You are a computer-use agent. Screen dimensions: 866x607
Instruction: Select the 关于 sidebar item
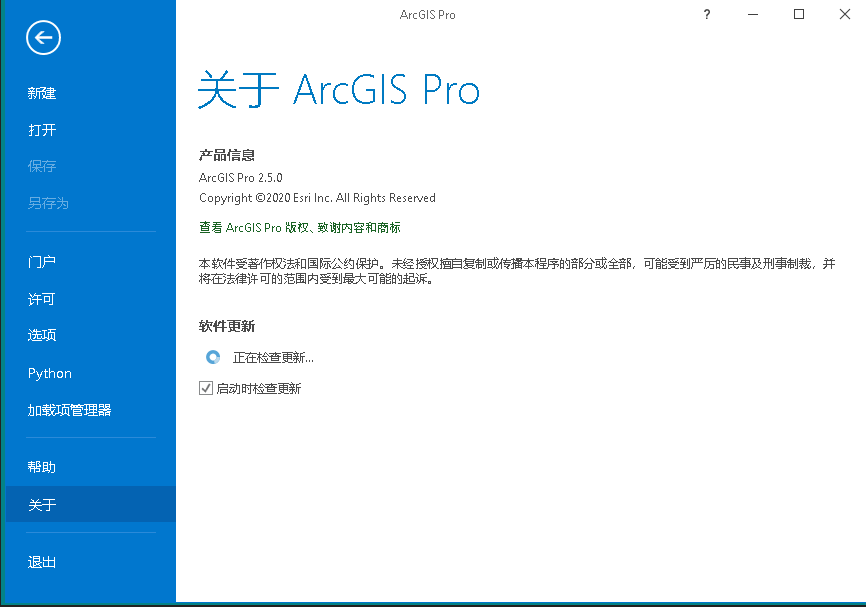[x=91, y=504]
